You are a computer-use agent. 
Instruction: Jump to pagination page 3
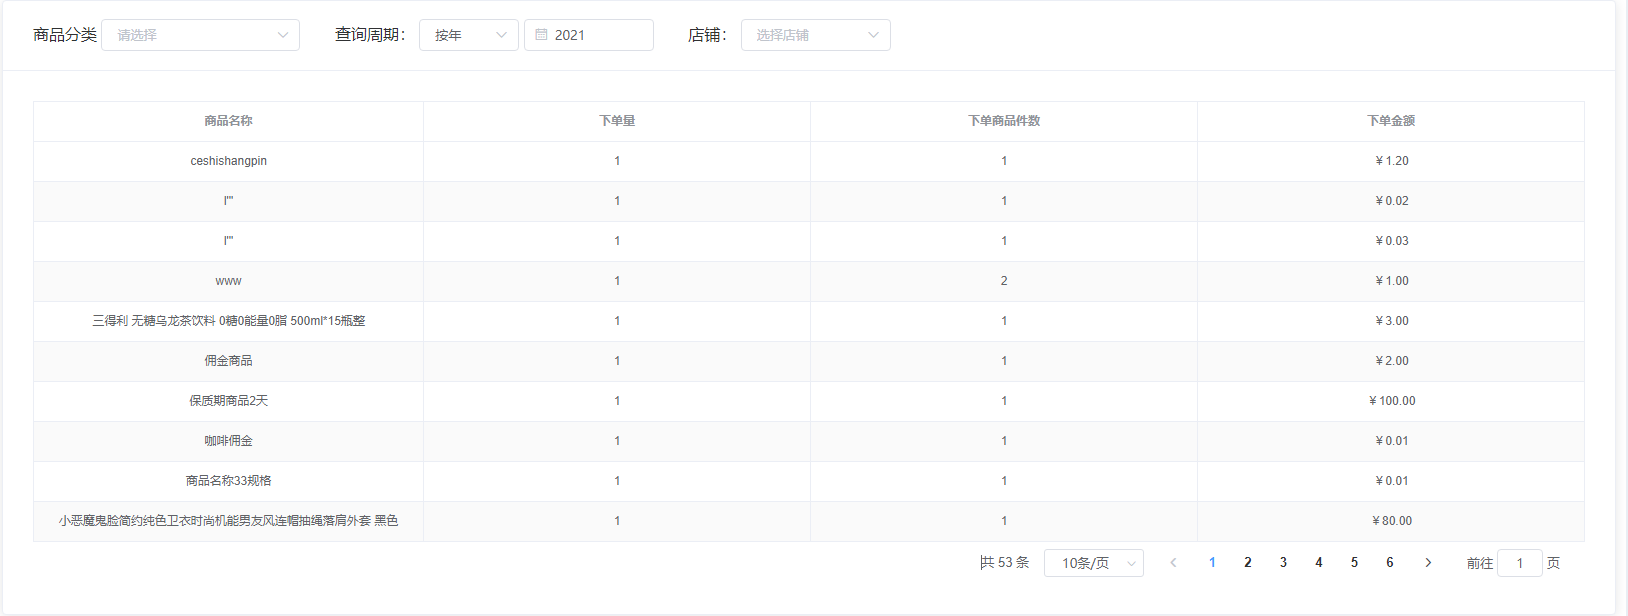tap(1283, 563)
